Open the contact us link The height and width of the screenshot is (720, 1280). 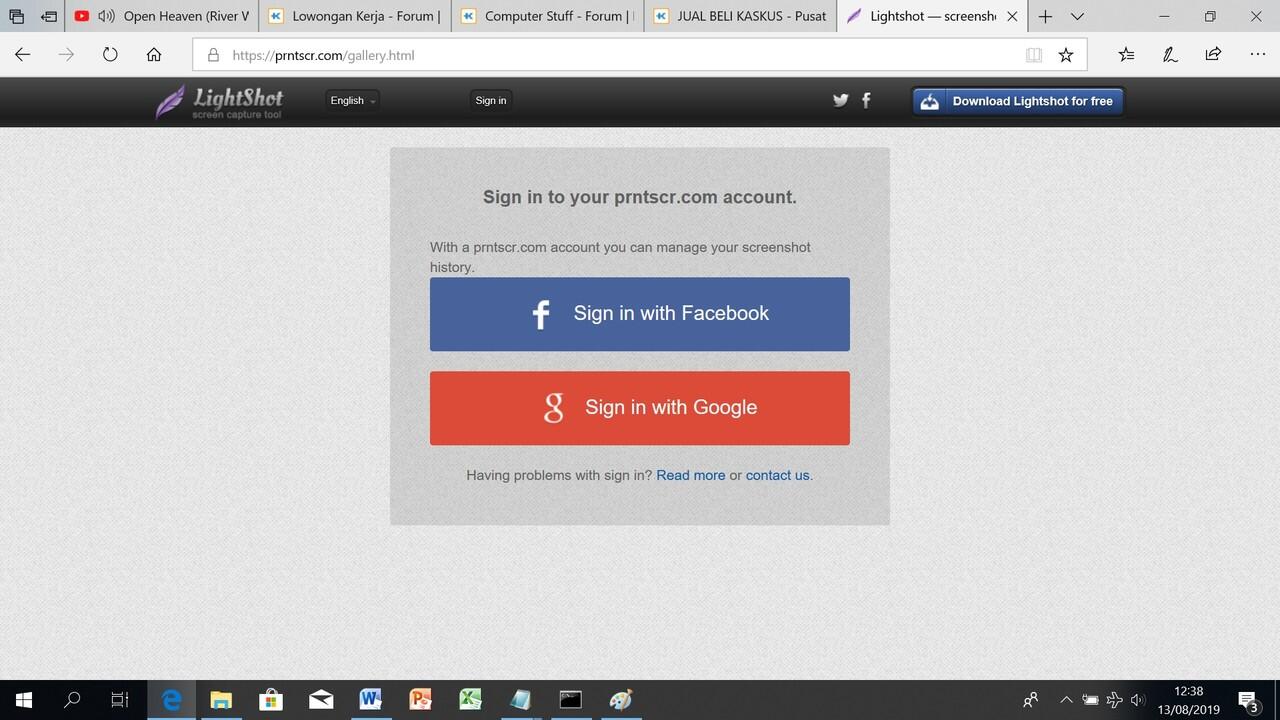tap(777, 475)
